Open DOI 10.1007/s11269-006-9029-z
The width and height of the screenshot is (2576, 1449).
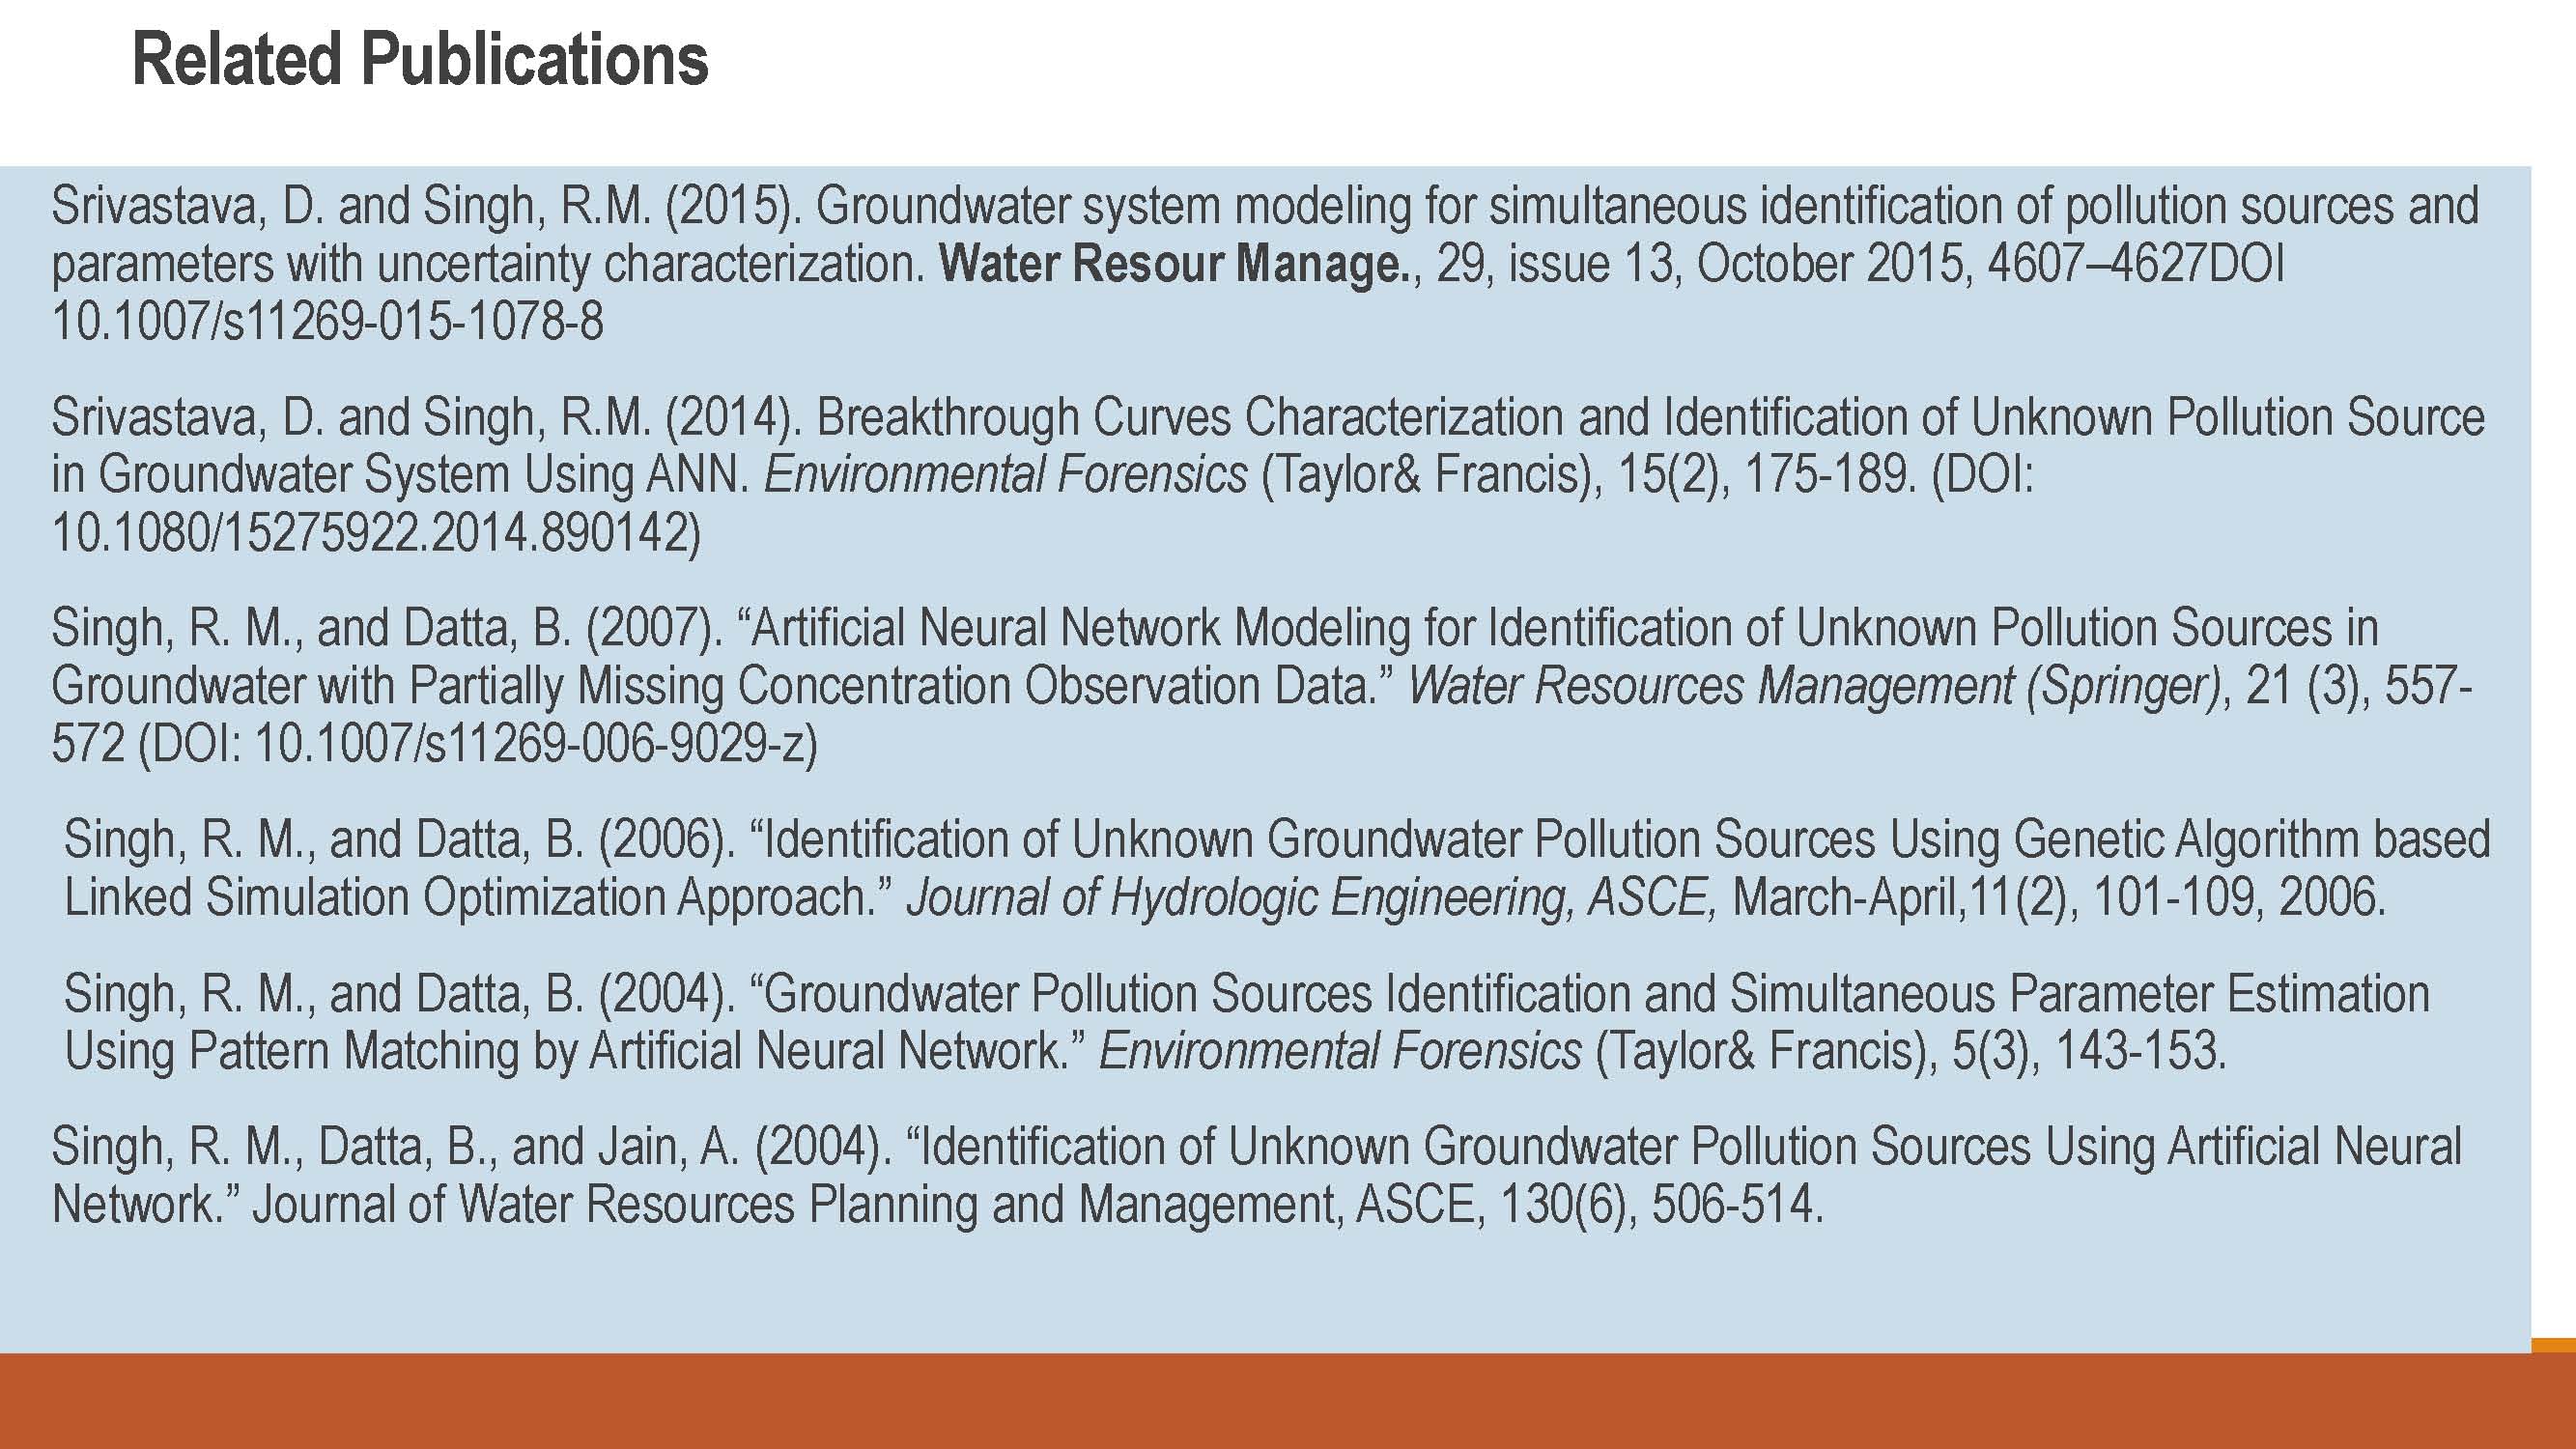pos(536,744)
